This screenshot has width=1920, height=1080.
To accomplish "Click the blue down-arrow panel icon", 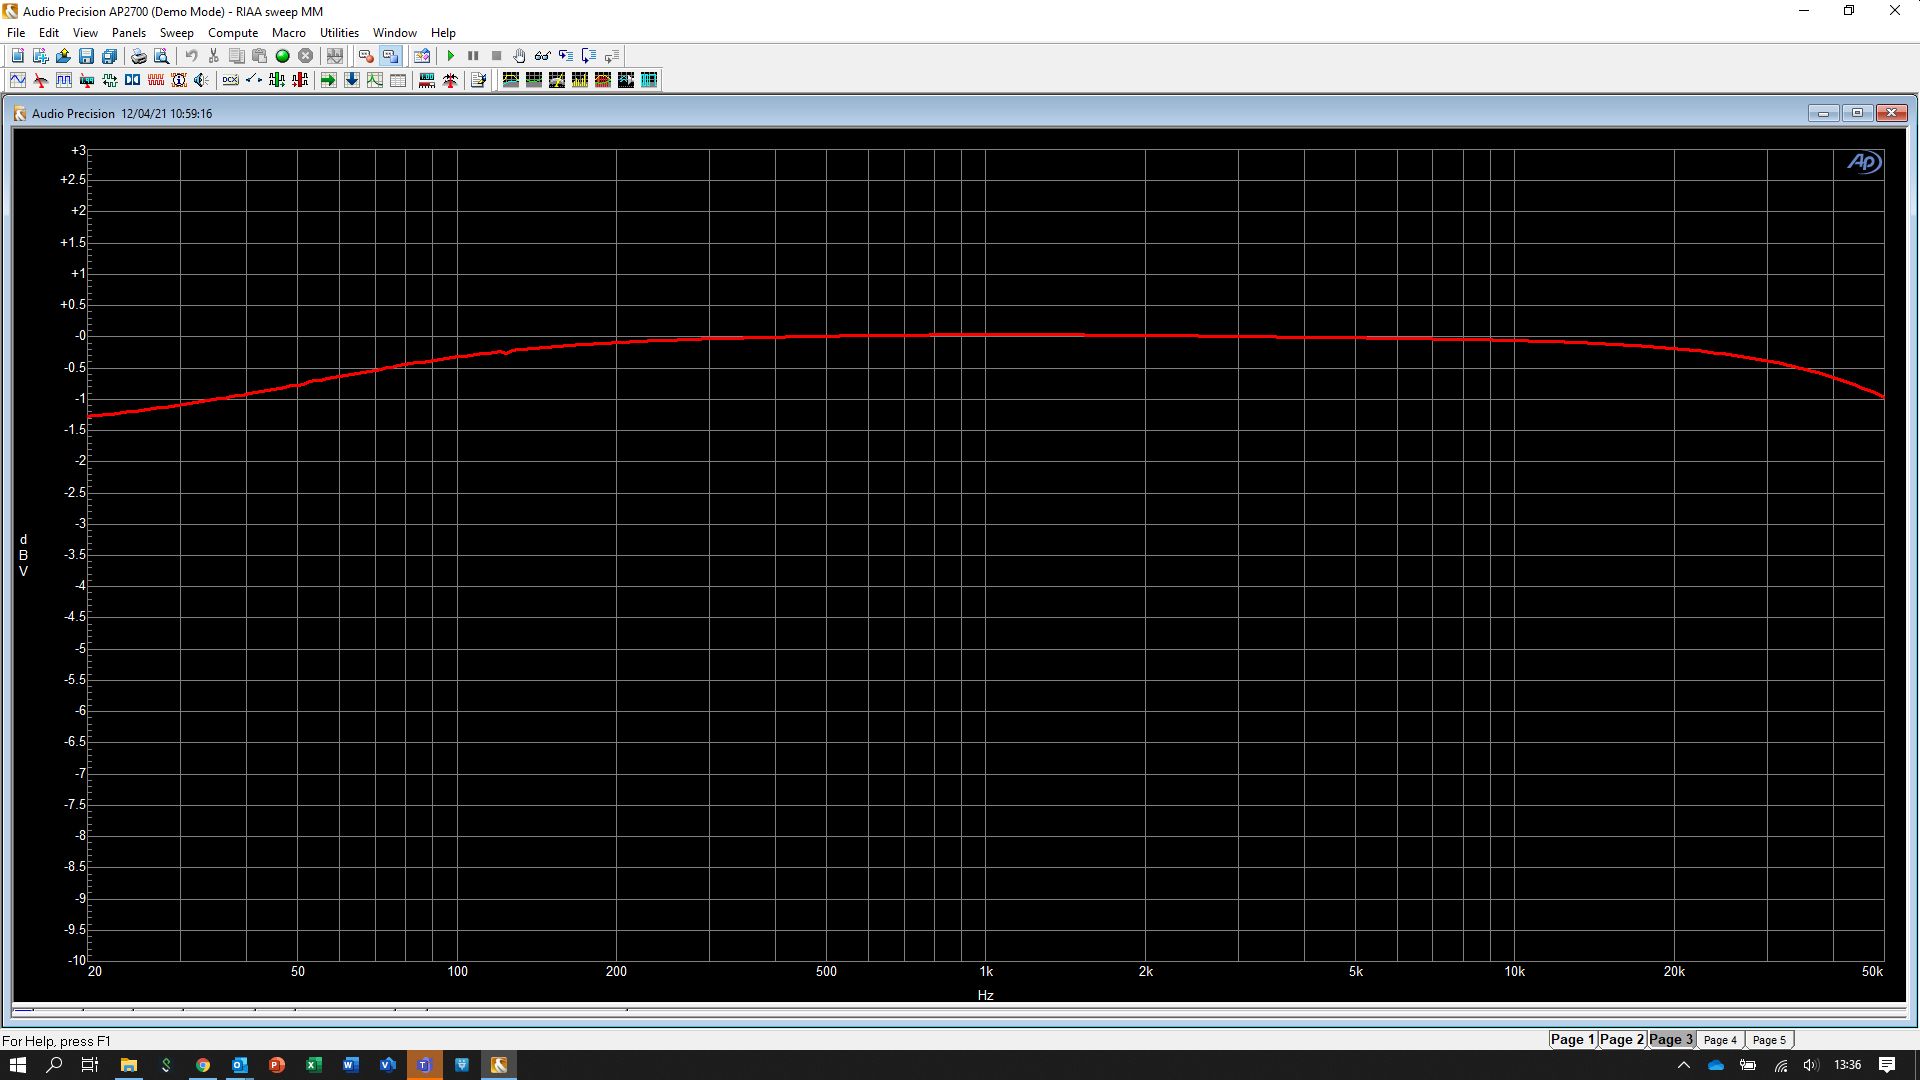I will pos(351,80).
